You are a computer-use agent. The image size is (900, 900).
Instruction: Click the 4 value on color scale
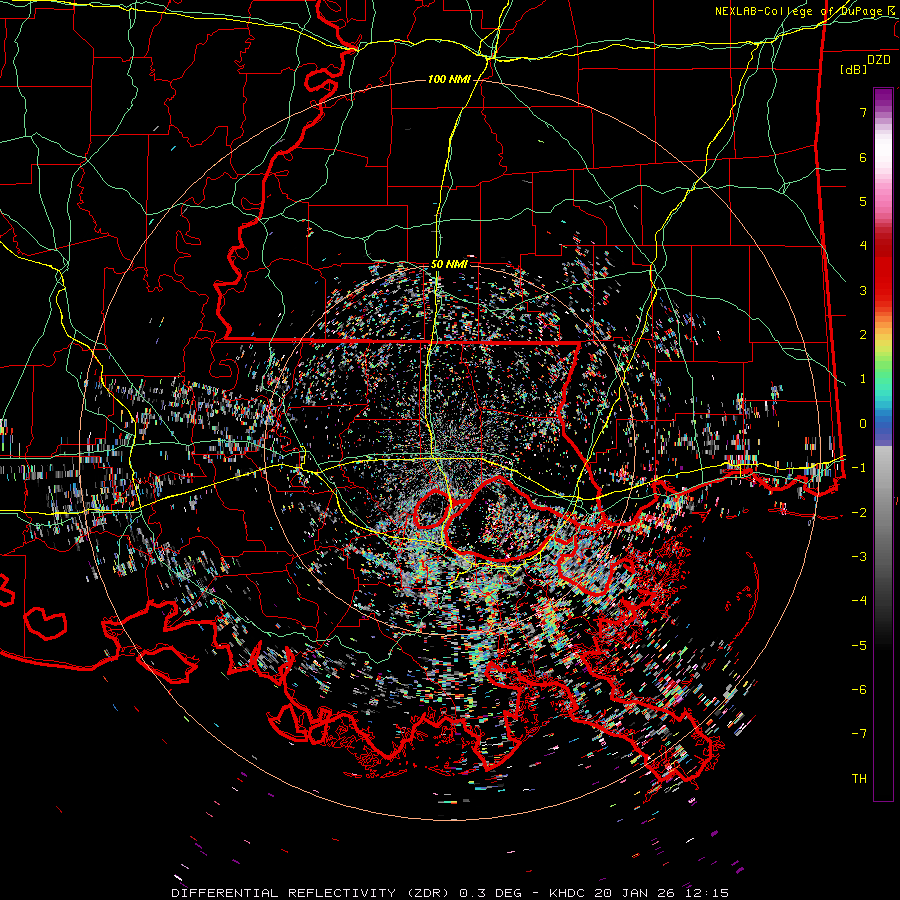863,246
